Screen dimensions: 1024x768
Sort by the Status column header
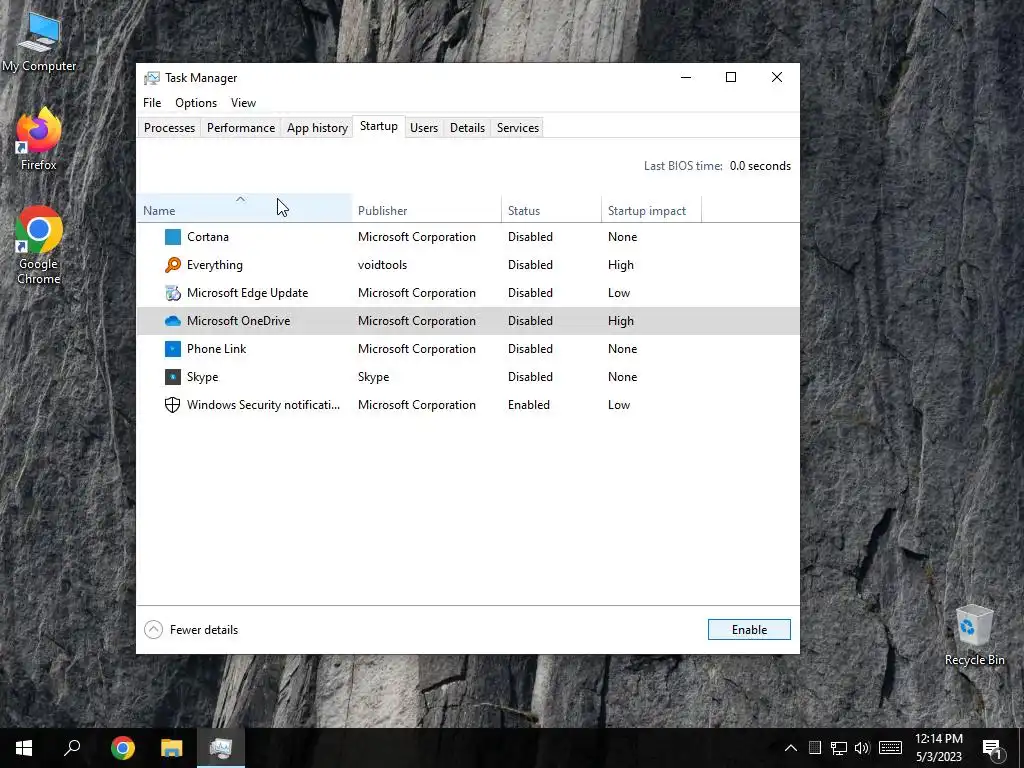[551, 209]
